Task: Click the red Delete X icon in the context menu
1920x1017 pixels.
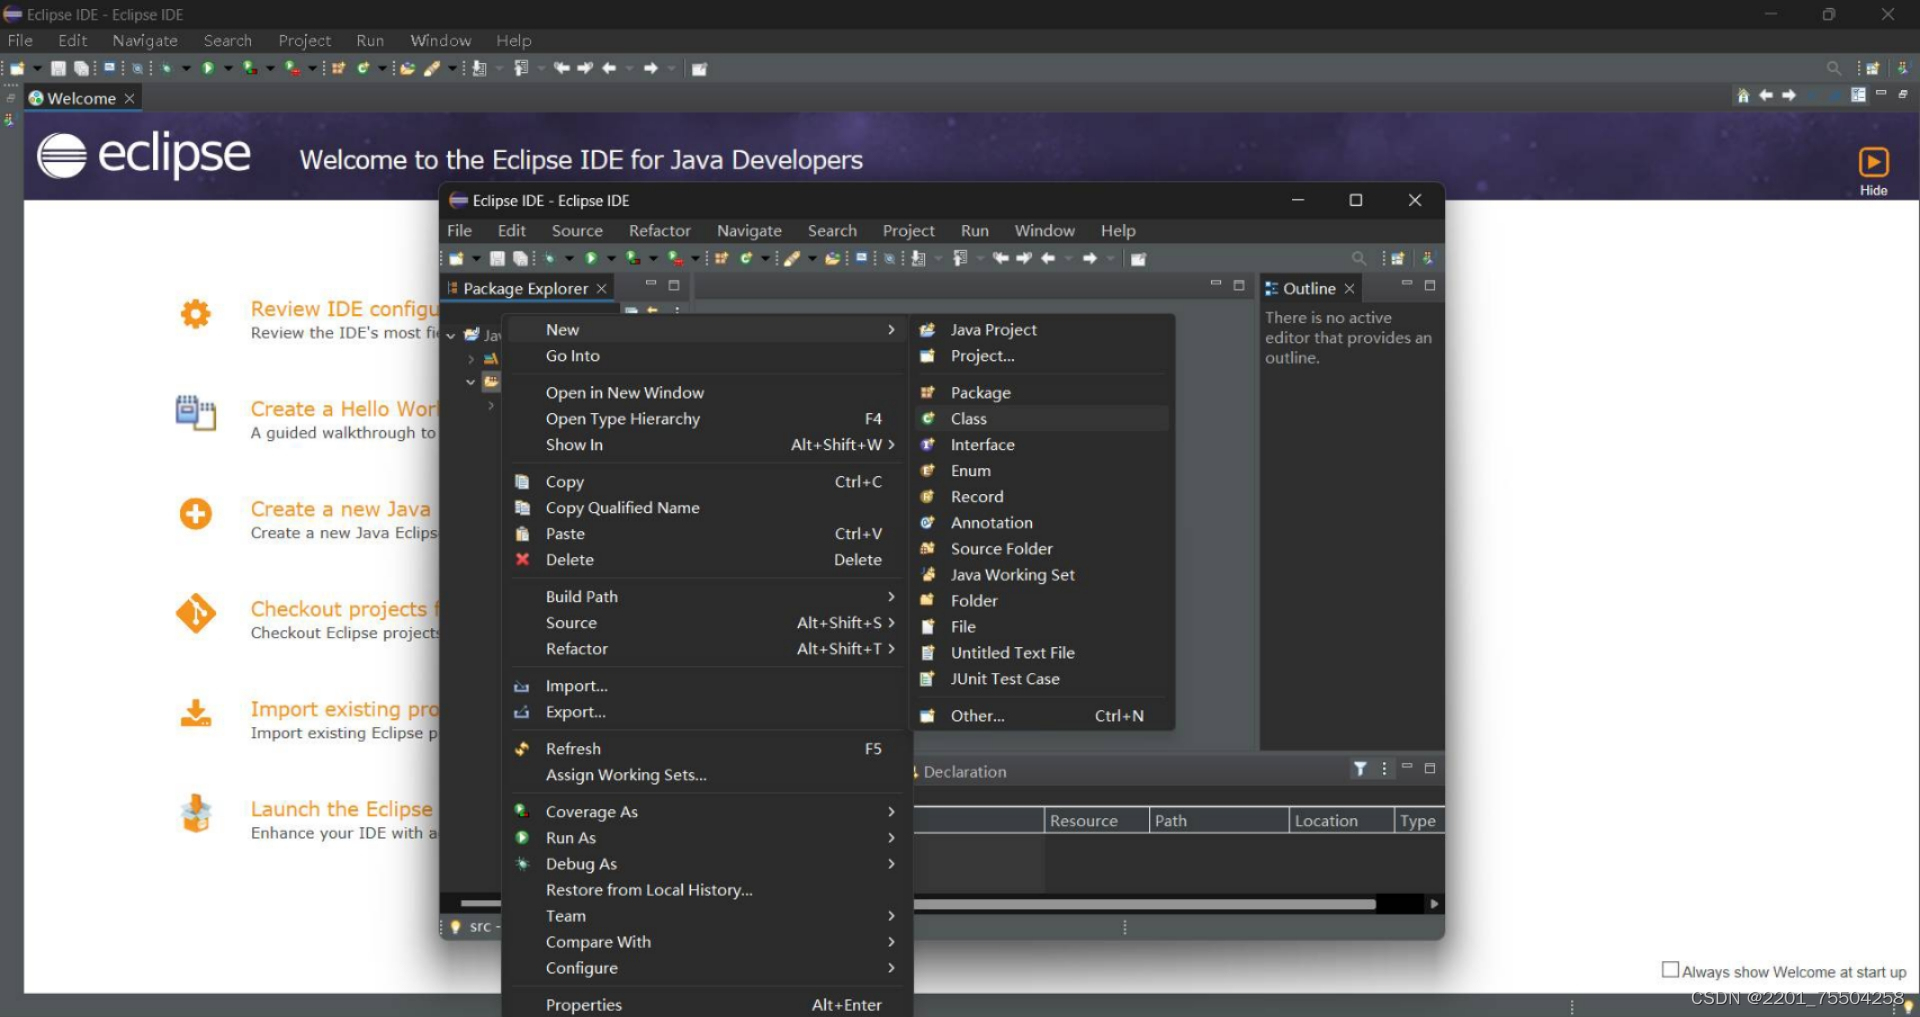Action: pos(522,559)
